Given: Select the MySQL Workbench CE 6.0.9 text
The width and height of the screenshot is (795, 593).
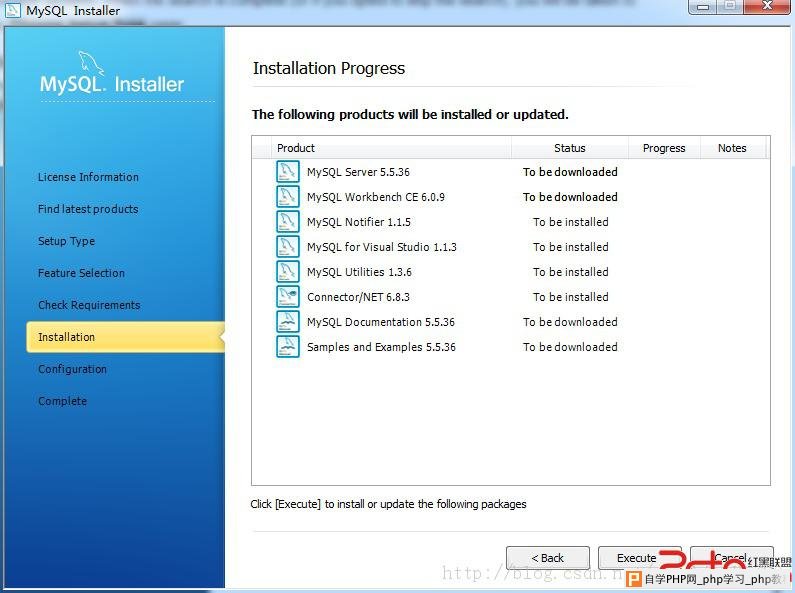Looking at the screenshot, I should pos(376,197).
